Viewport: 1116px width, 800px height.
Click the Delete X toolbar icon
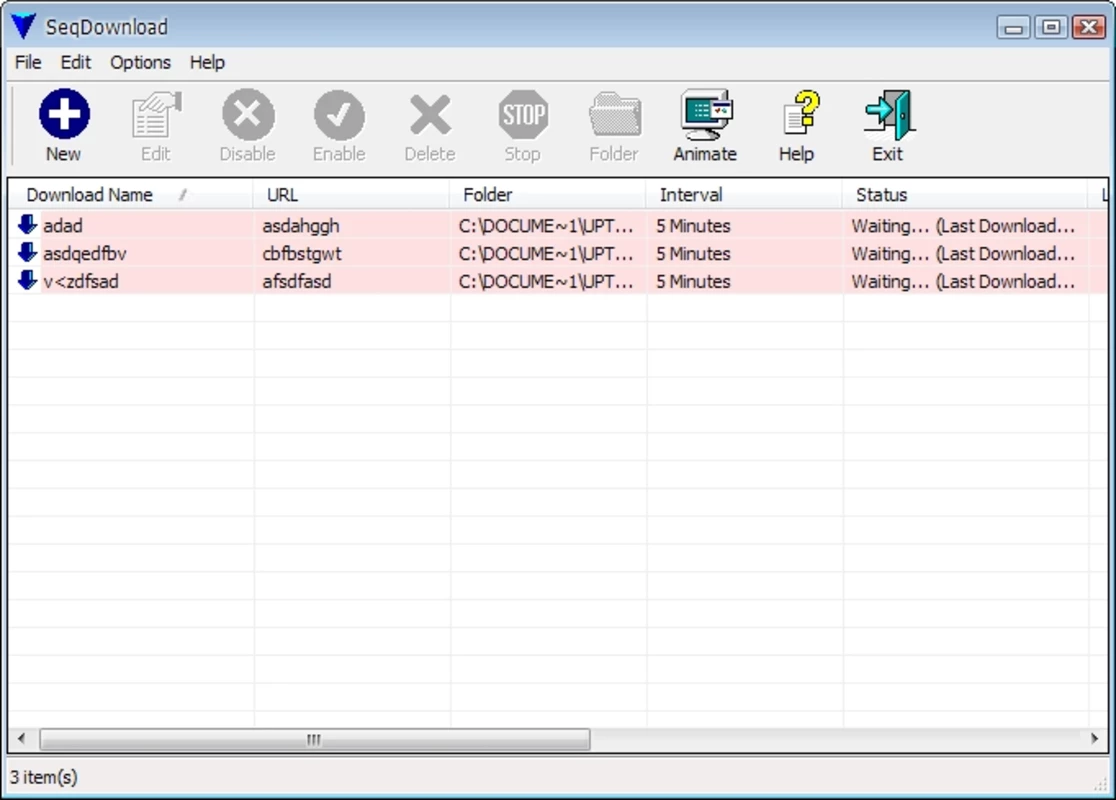click(430, 115)
